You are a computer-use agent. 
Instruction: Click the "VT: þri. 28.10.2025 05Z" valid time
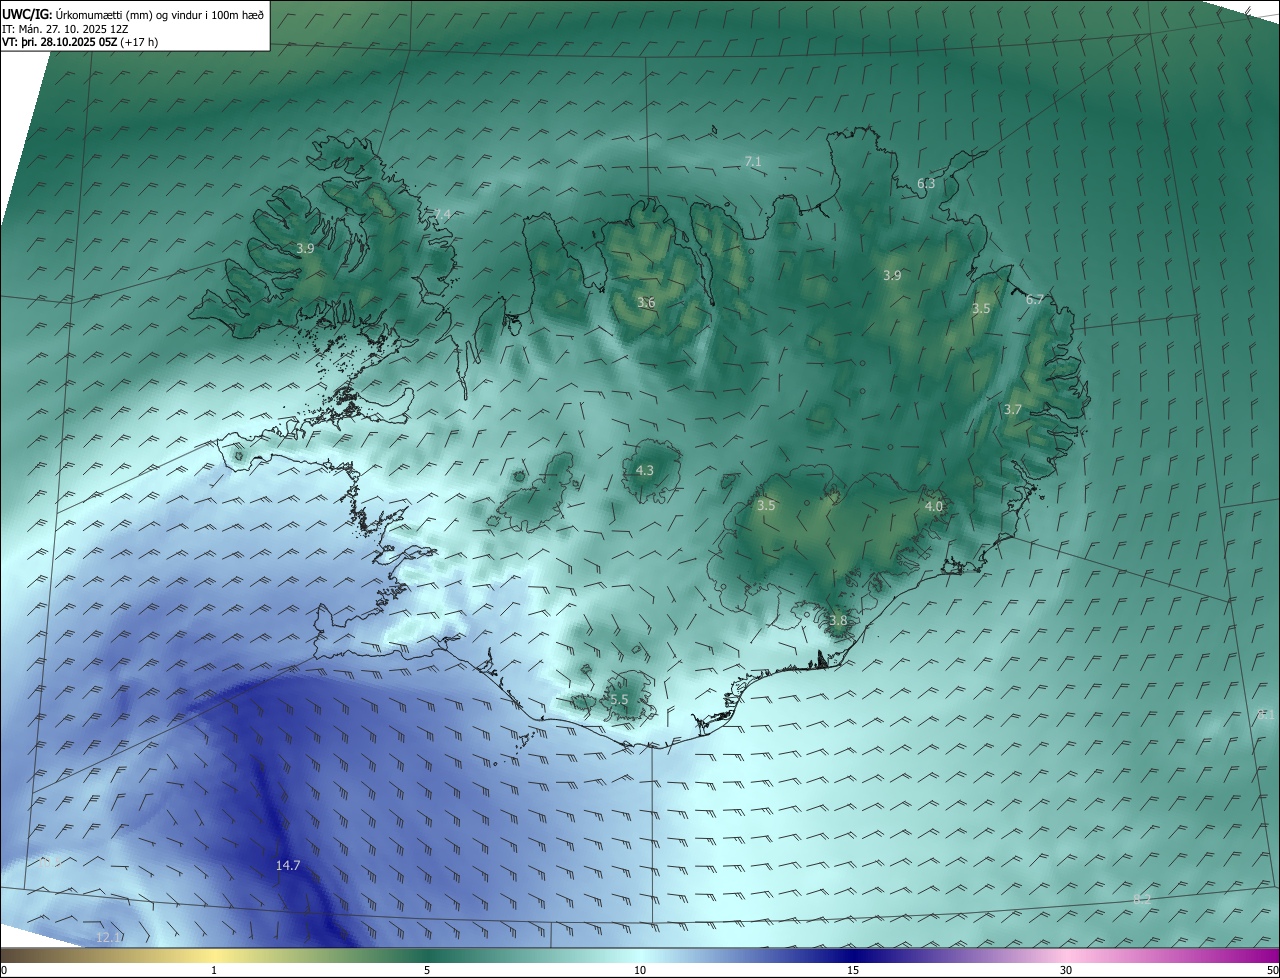[60, 42]
